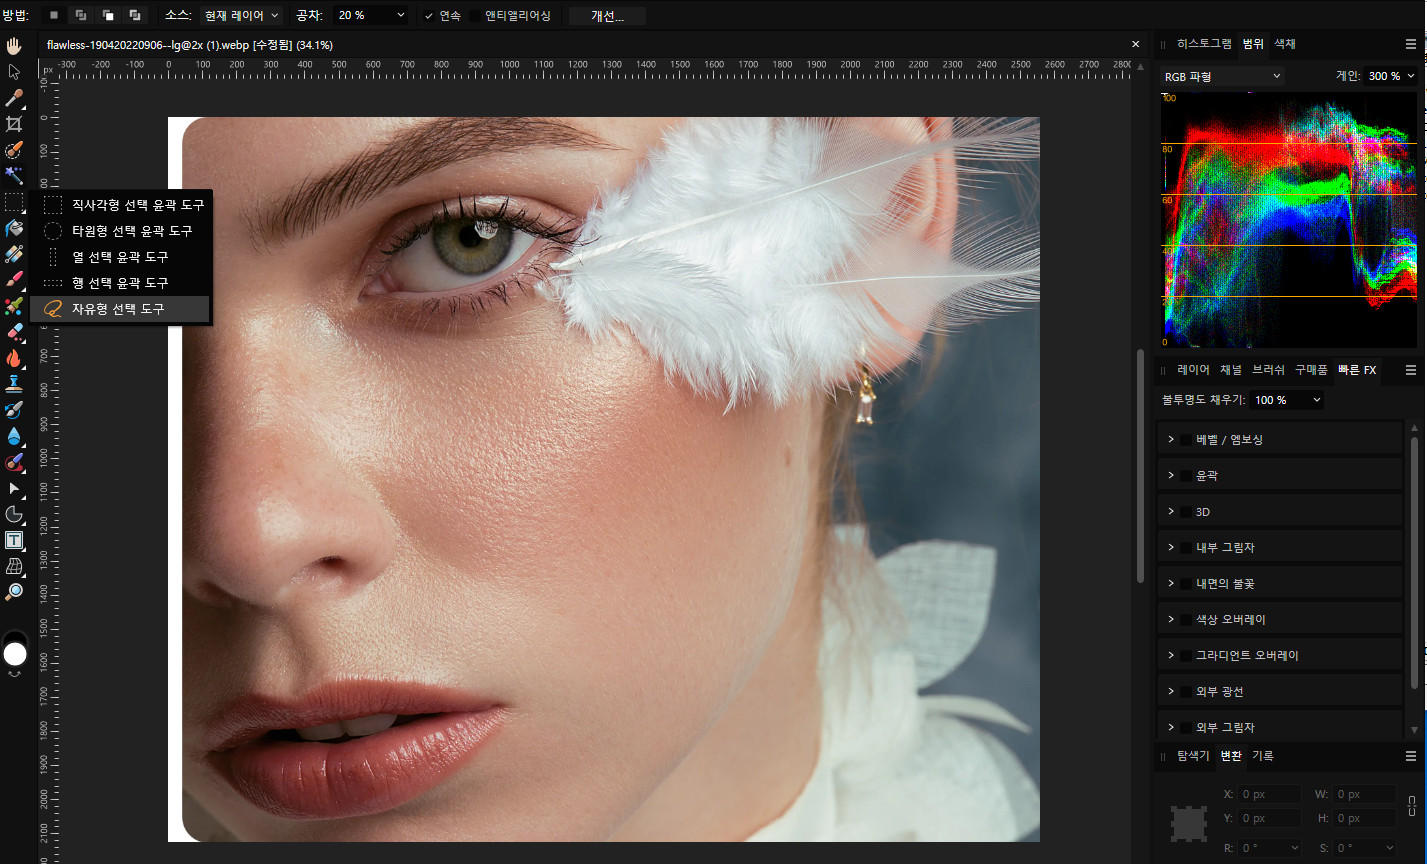Open the S shear dropdown arrow
Screen dimensions: 1427x864
click(1389, 848)
